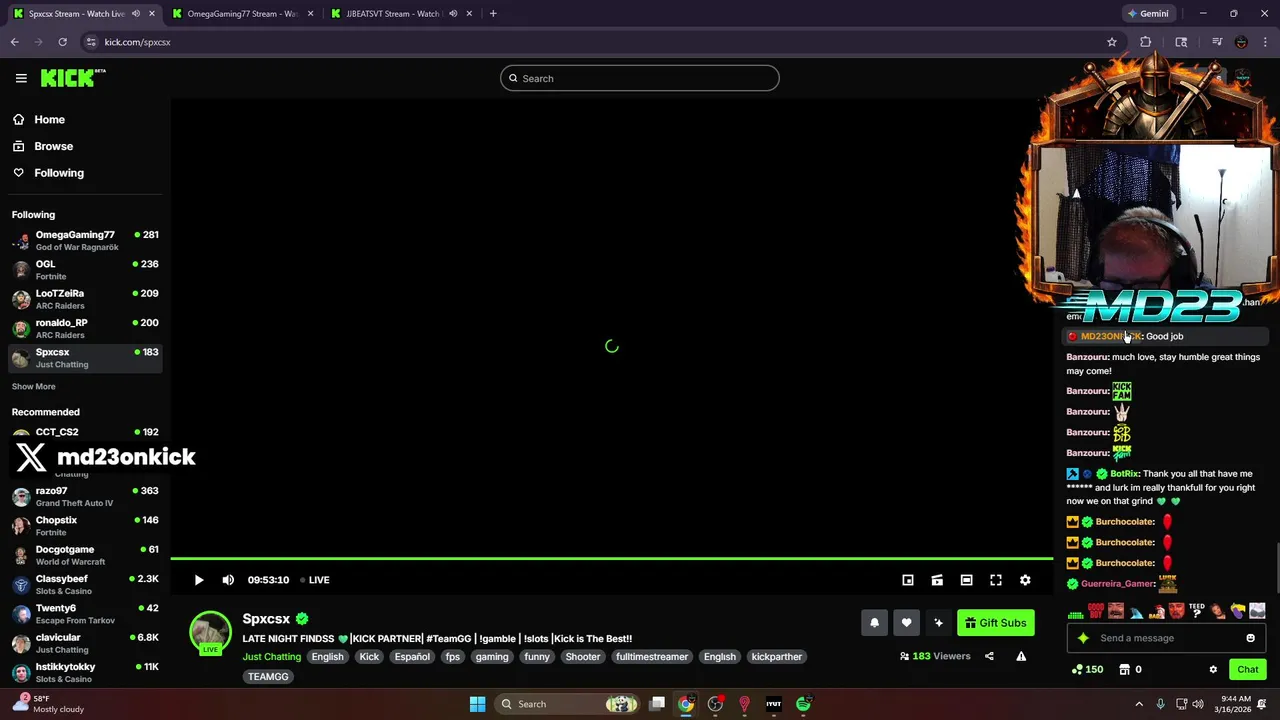Mute the Spxcsx Stream tab audio
1280x720 pixels.
click(136, 14)
